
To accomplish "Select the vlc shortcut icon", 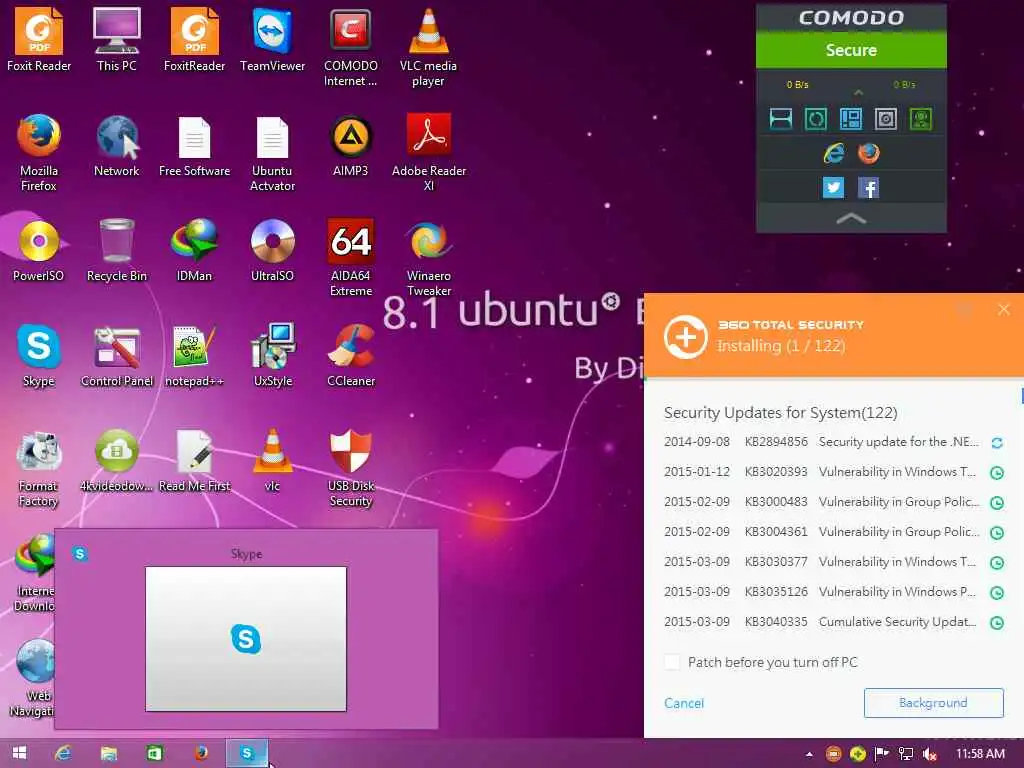I will pyautogui.click(x=272, y=460).
